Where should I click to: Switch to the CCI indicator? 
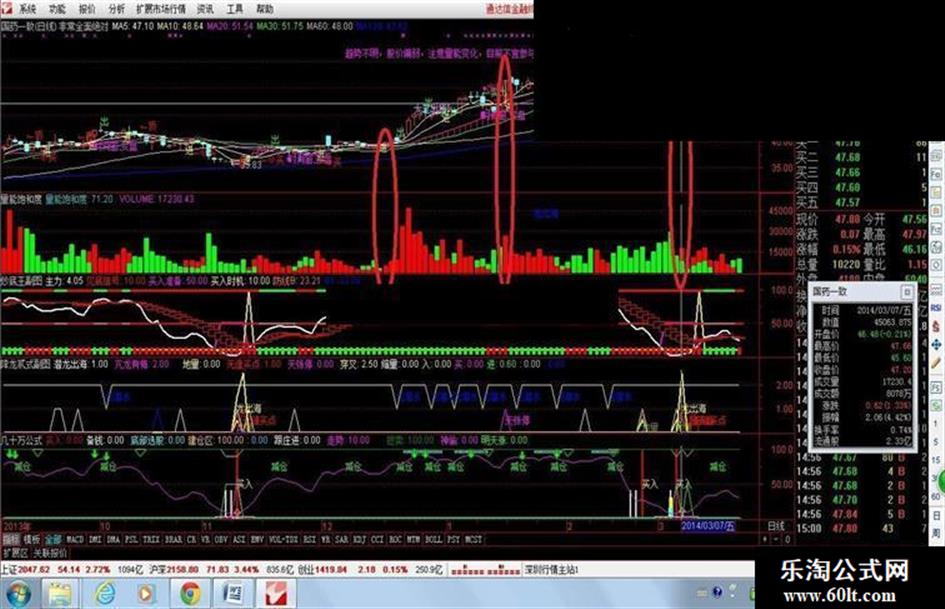(x=377, y=540)
